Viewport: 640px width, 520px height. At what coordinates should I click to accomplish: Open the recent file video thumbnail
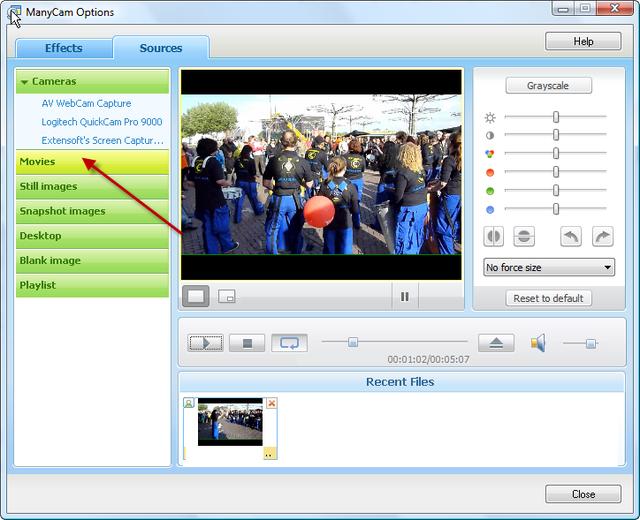pos(230,422)
